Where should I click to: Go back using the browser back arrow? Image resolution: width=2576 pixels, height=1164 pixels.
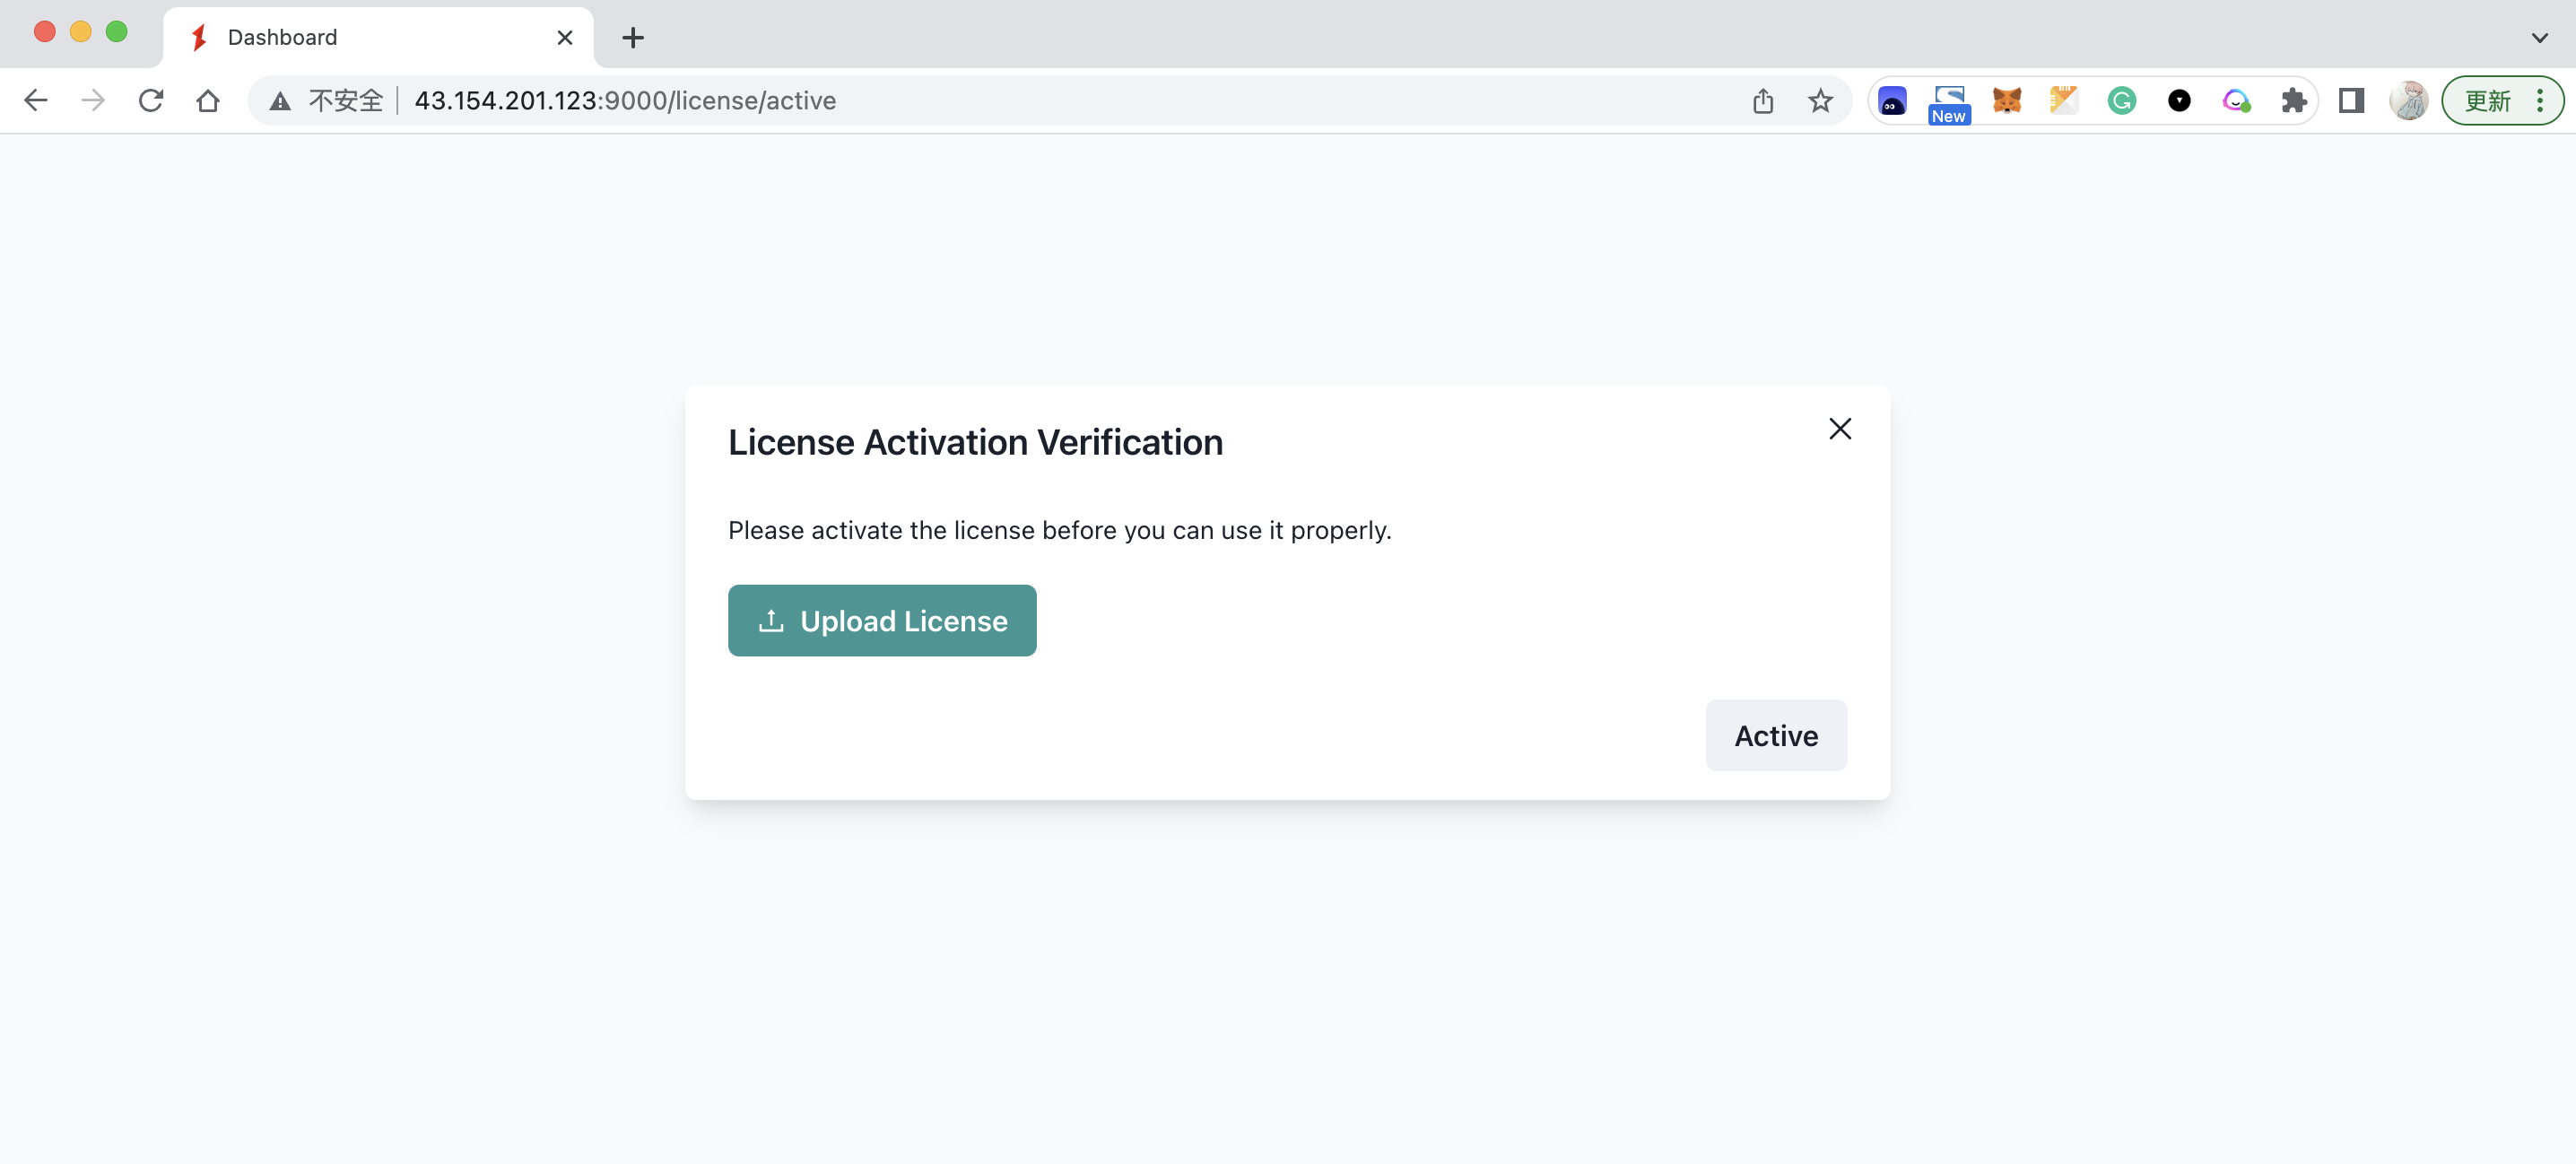36,100
